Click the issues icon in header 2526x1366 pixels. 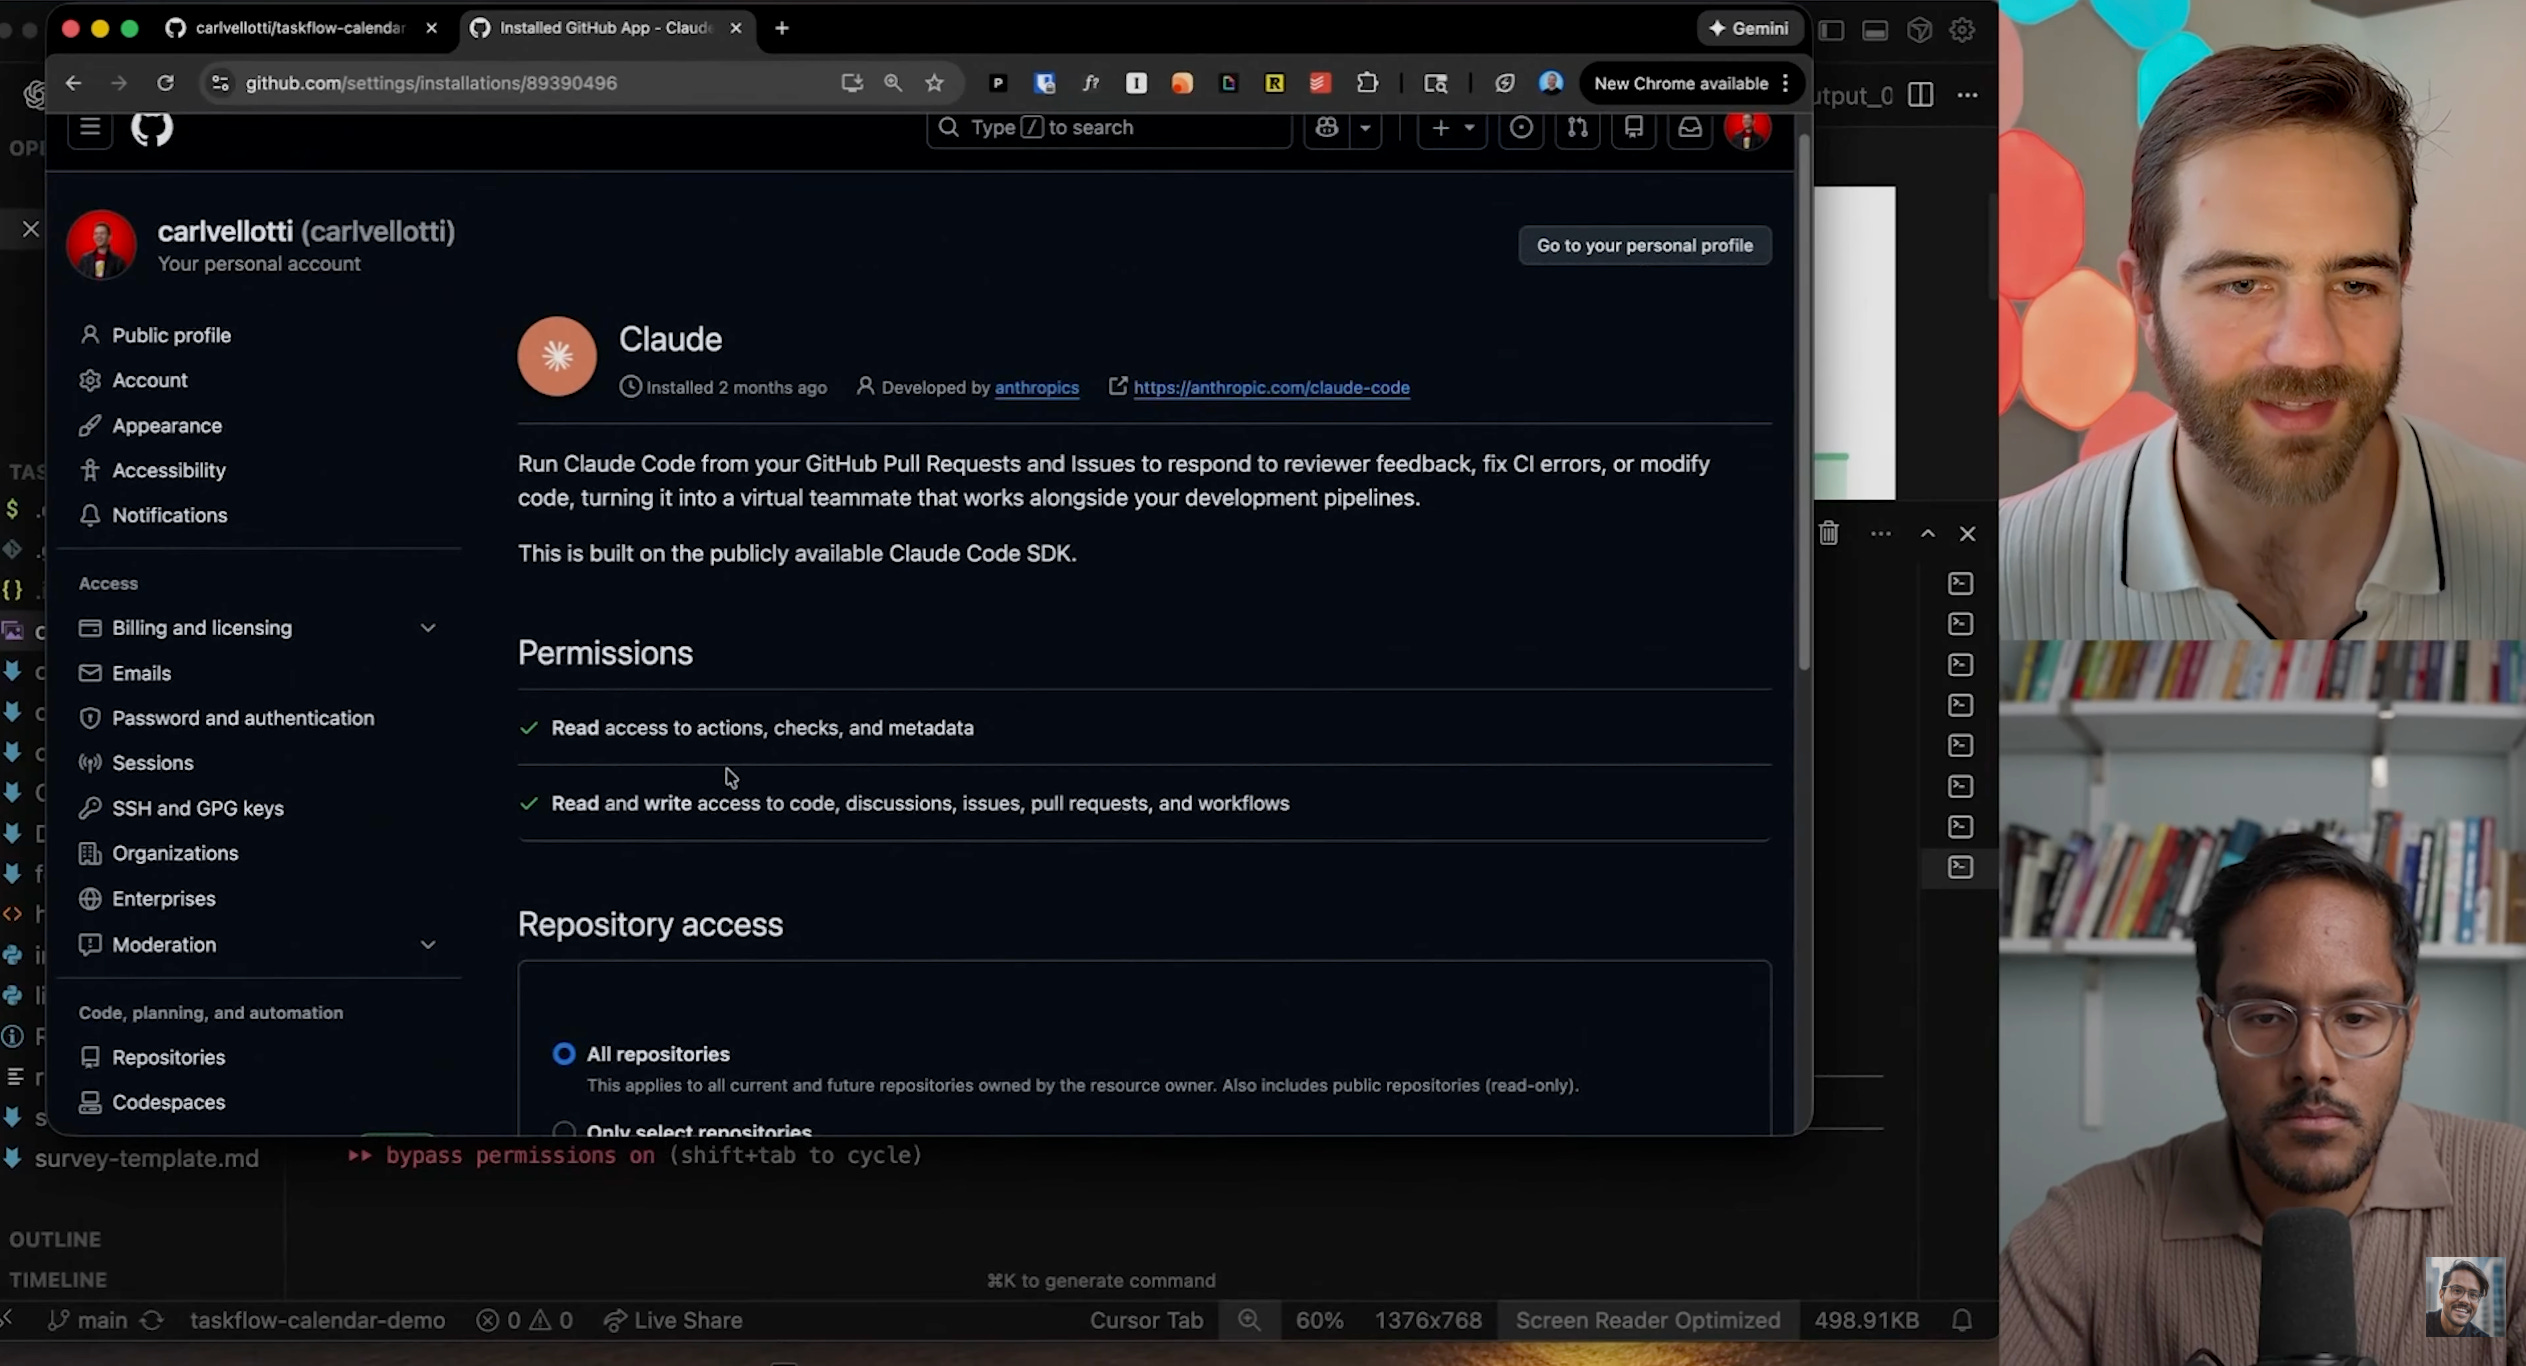coord(1521,128)
